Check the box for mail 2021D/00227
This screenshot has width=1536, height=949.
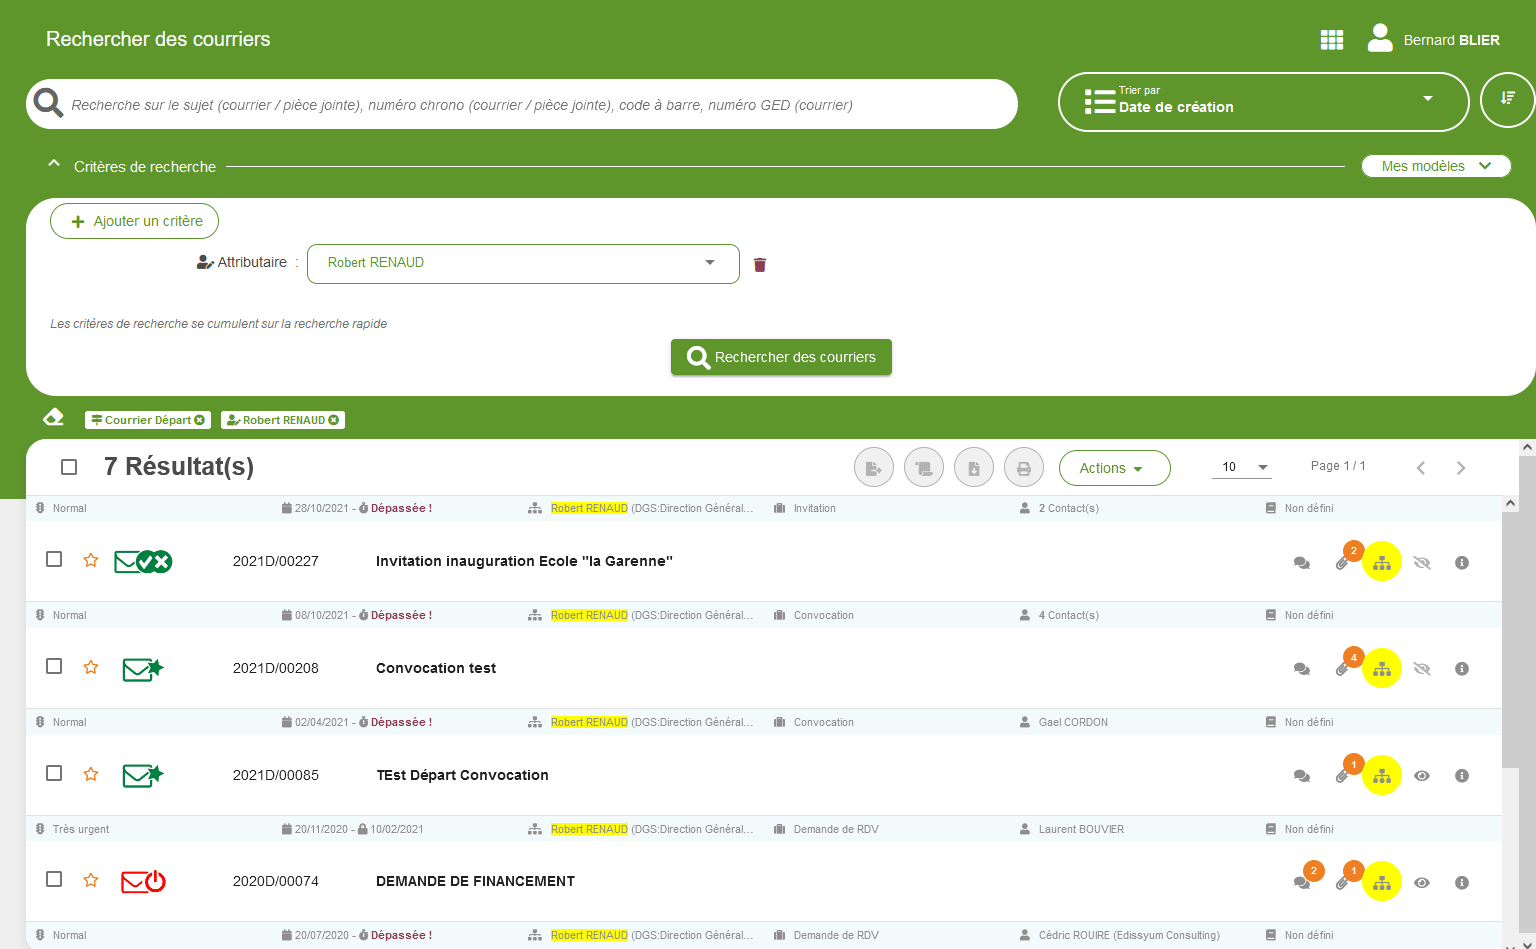pyautogui.click(x=55, y=560)
